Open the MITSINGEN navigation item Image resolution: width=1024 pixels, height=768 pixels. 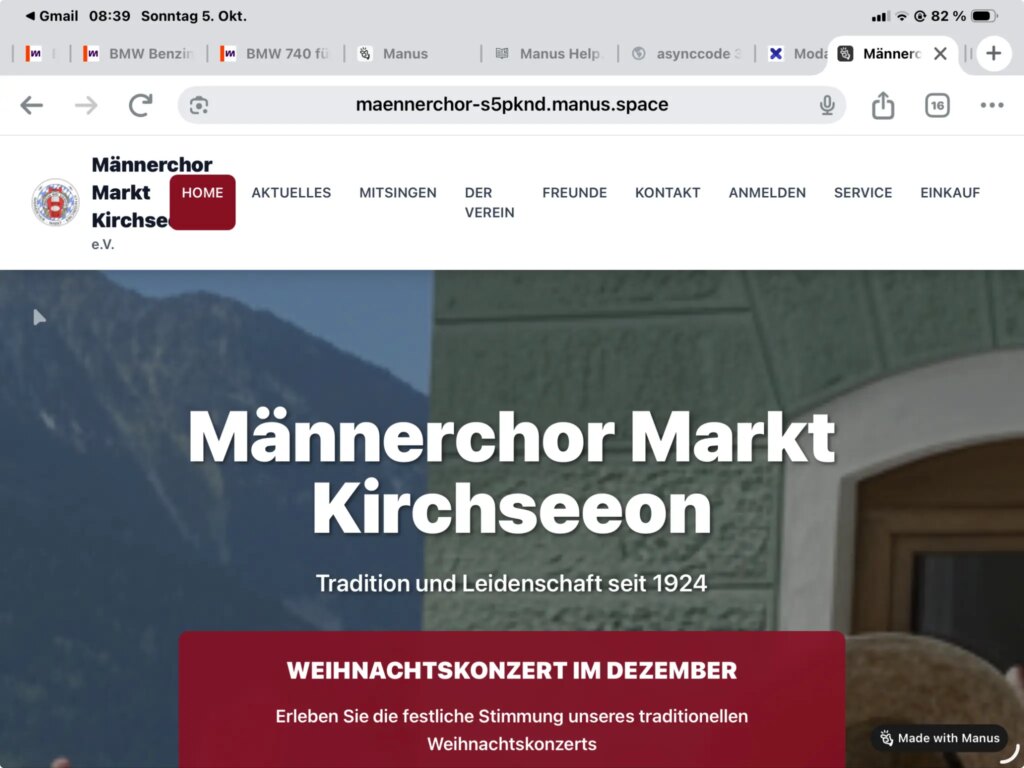coord(398,193)
